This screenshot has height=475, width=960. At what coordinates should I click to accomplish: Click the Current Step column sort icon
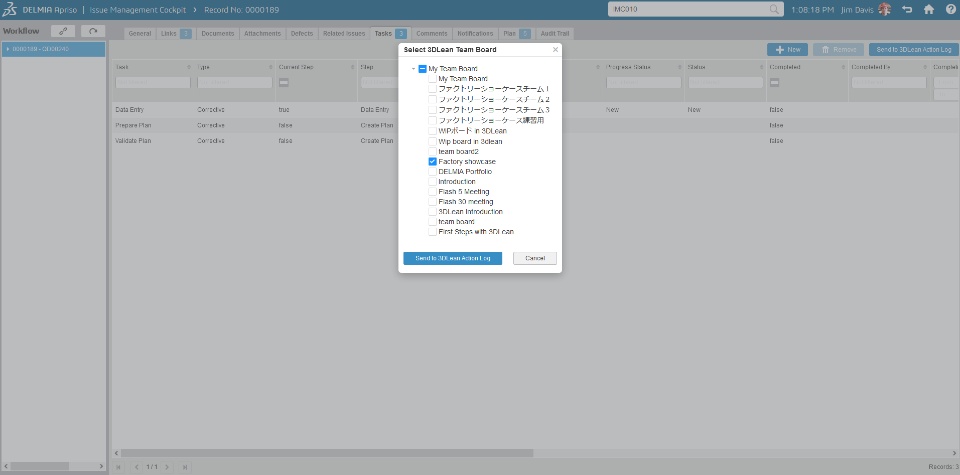(x=353, y=67)
